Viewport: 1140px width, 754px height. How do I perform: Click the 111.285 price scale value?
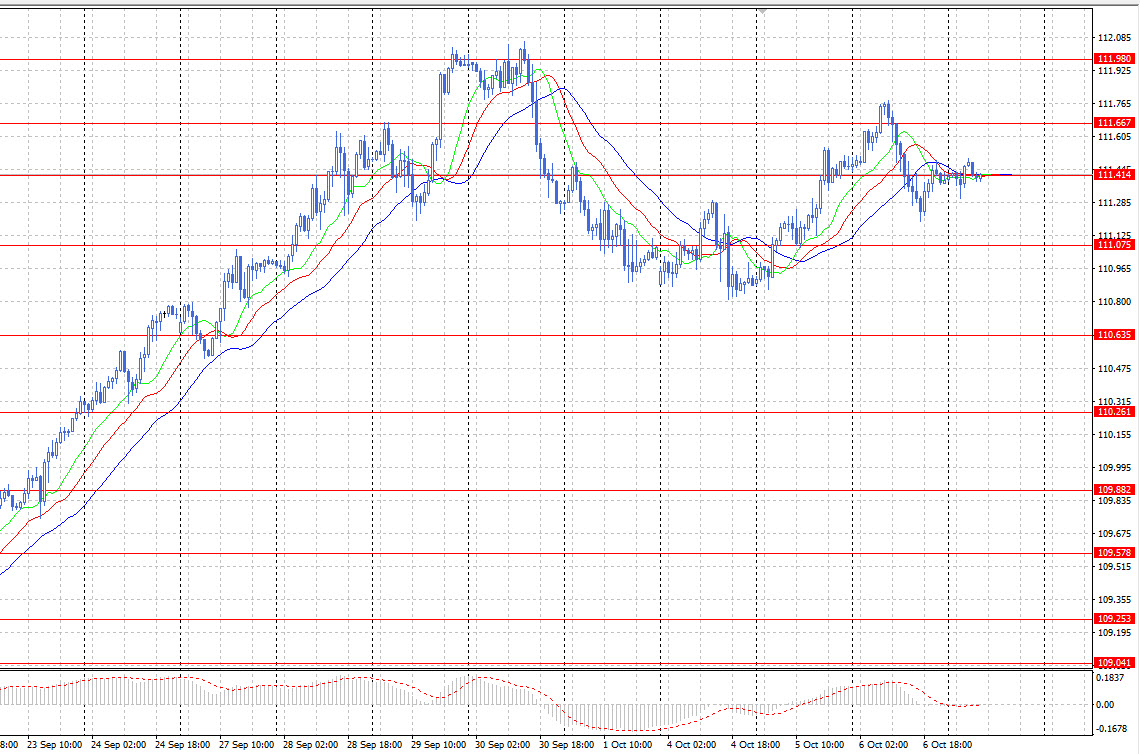pos(1115,203)
